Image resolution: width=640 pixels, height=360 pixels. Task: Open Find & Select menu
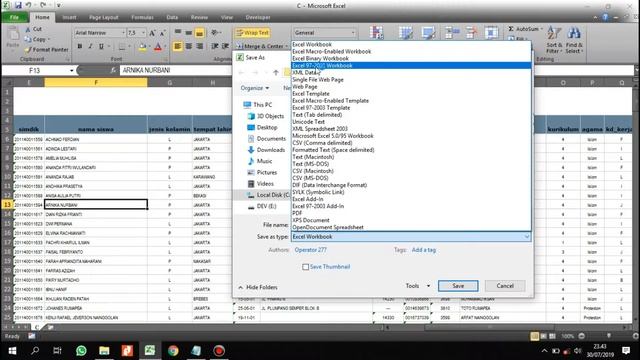pyautogui.click(x=574, y=40)
